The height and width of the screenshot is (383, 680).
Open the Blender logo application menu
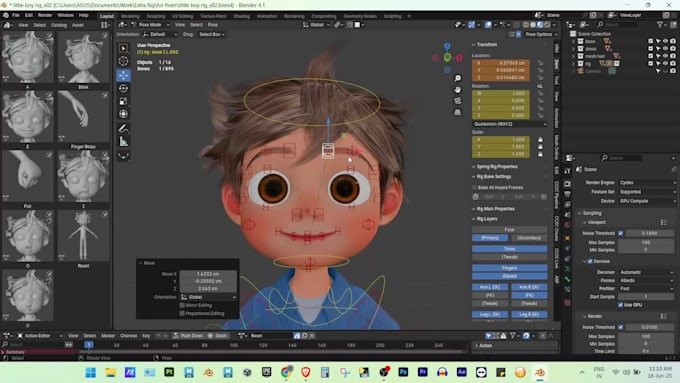coord(6,15)
